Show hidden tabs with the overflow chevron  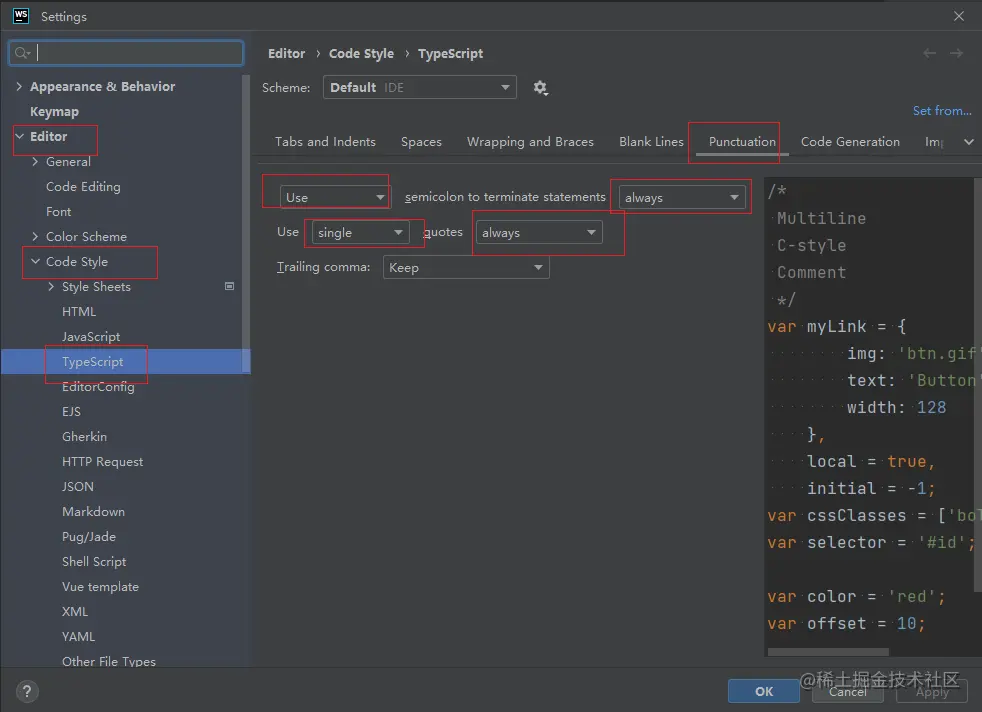pyautogui.click(x=968, y=142)
